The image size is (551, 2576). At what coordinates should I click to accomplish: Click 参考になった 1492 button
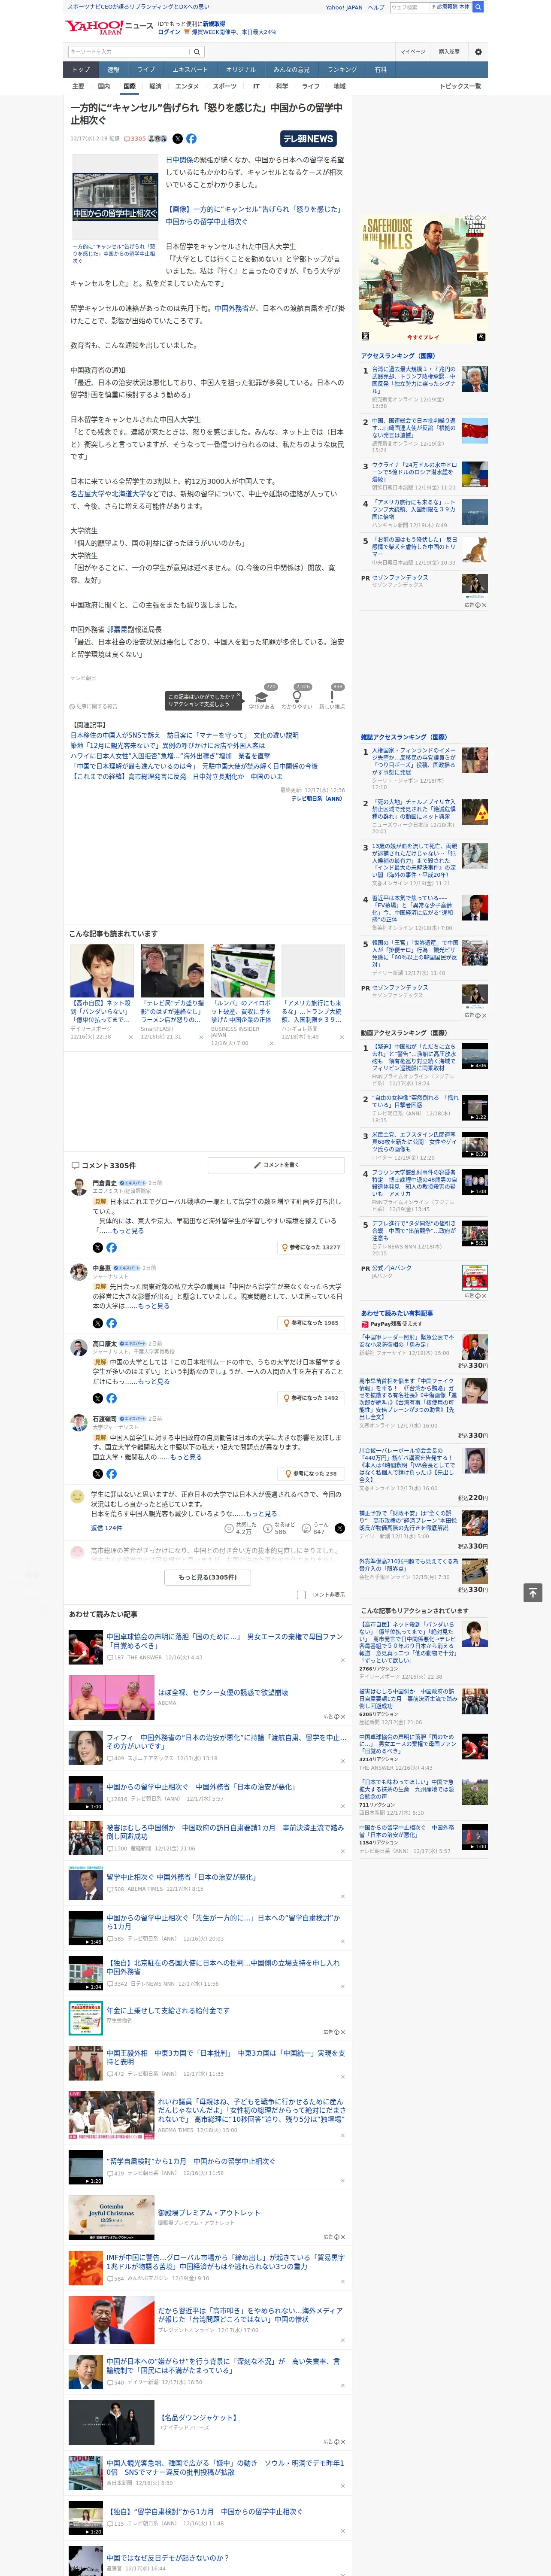[311, 1398]
